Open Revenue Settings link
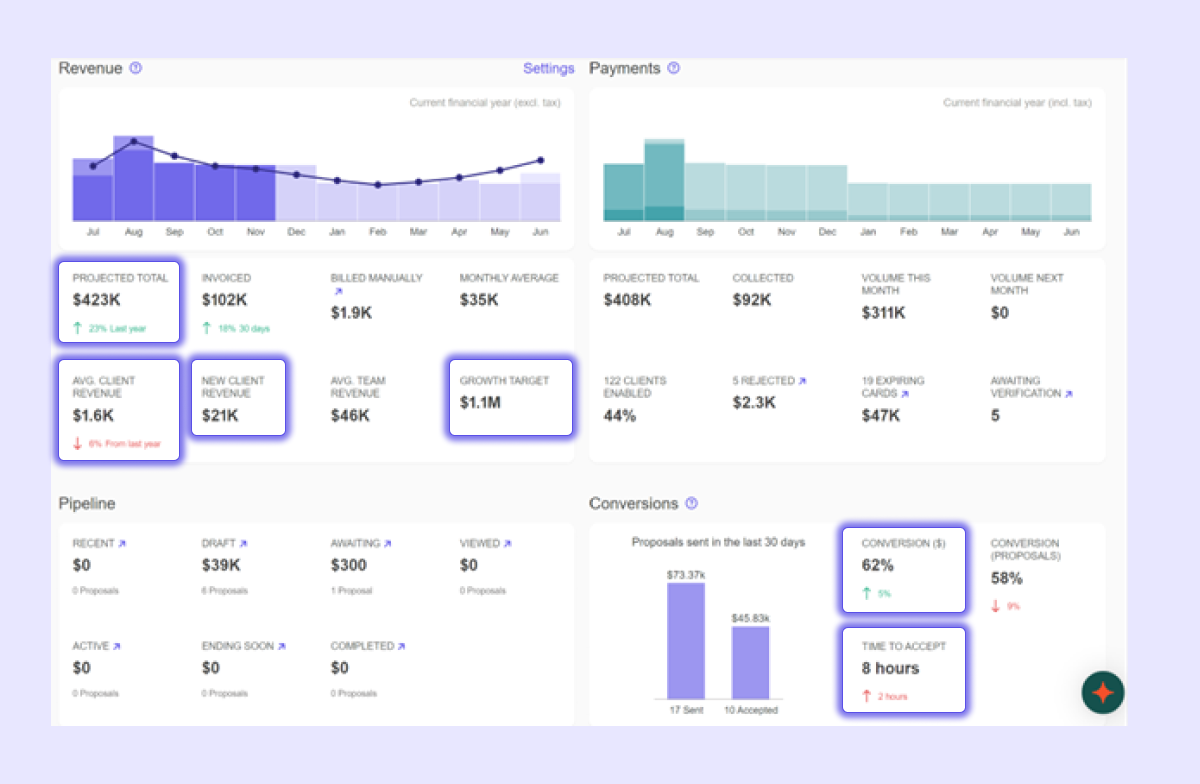This screenshot has width=1200, height=784. [x=548, y=69]
